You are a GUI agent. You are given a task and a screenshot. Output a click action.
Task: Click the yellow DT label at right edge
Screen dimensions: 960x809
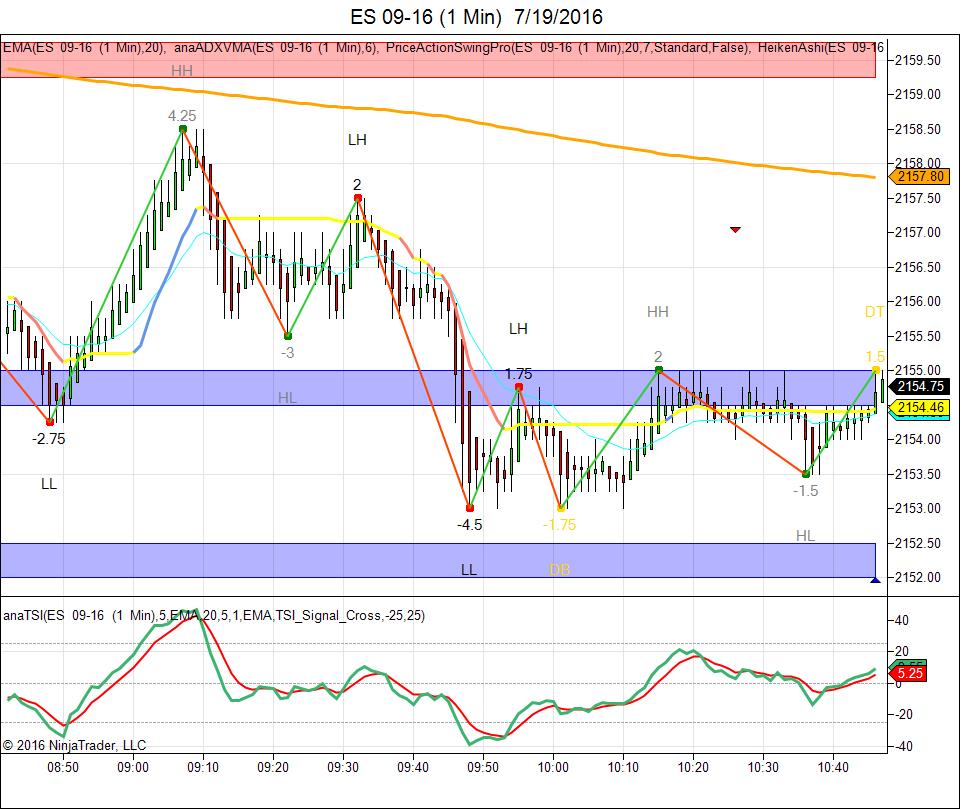pos(874,312)
